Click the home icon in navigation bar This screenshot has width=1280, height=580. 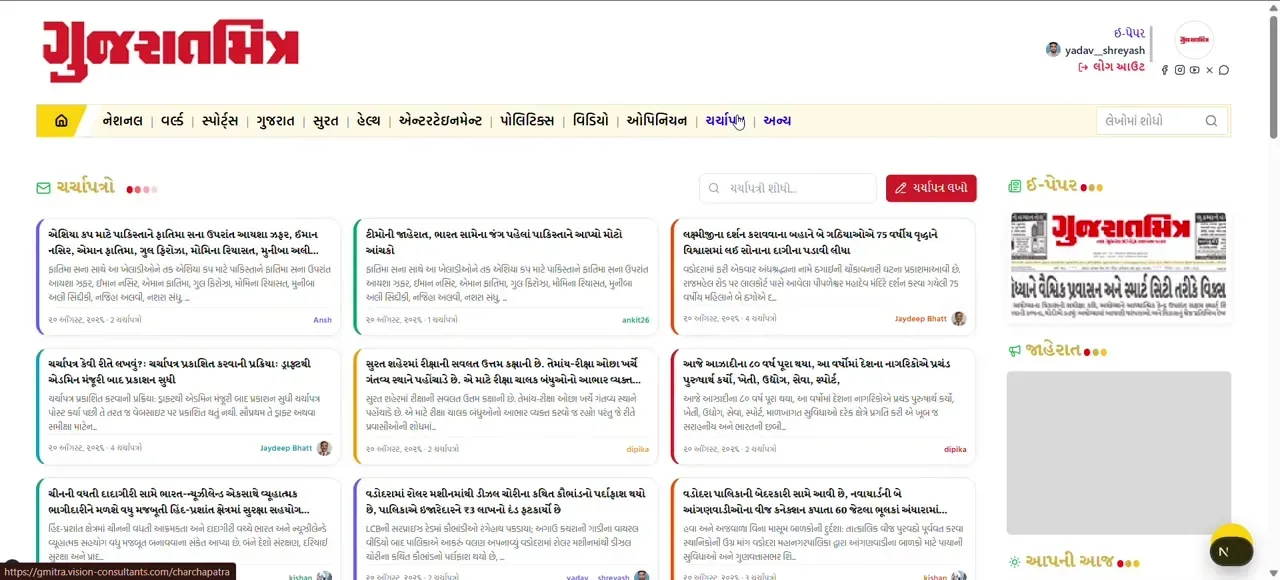pyautogui.click(x=61, y=121)
